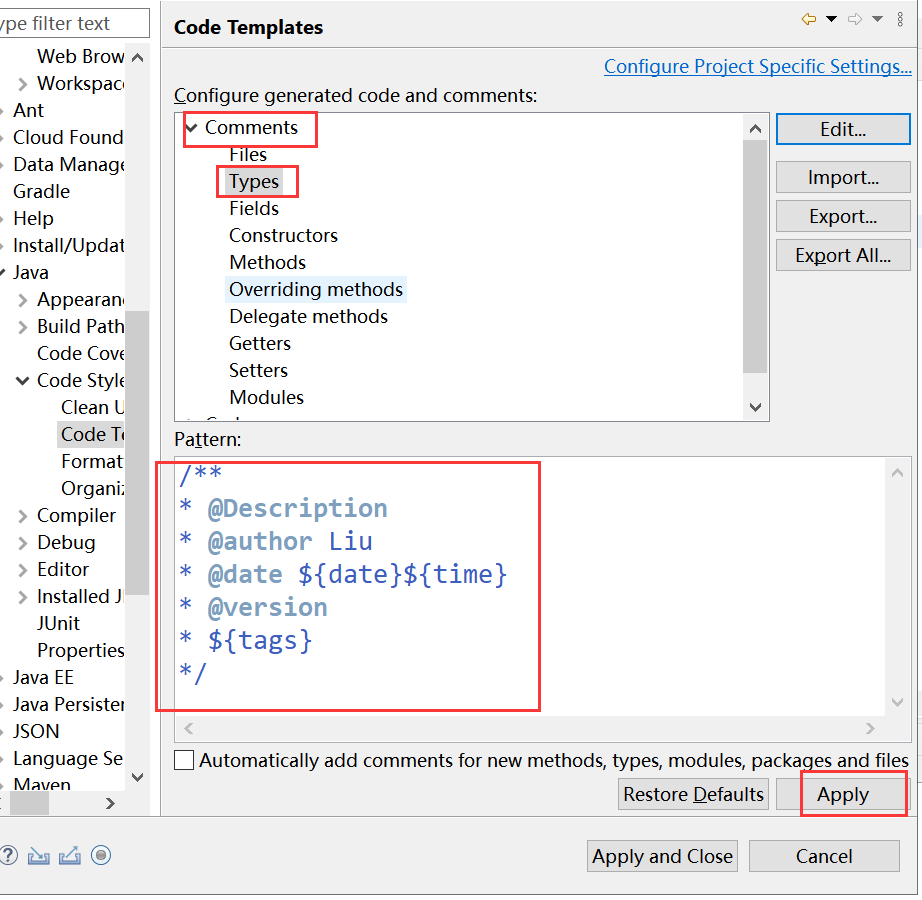
Task: Select the Getters comment template
Action: pyautogui.click(x=260, y=344)
